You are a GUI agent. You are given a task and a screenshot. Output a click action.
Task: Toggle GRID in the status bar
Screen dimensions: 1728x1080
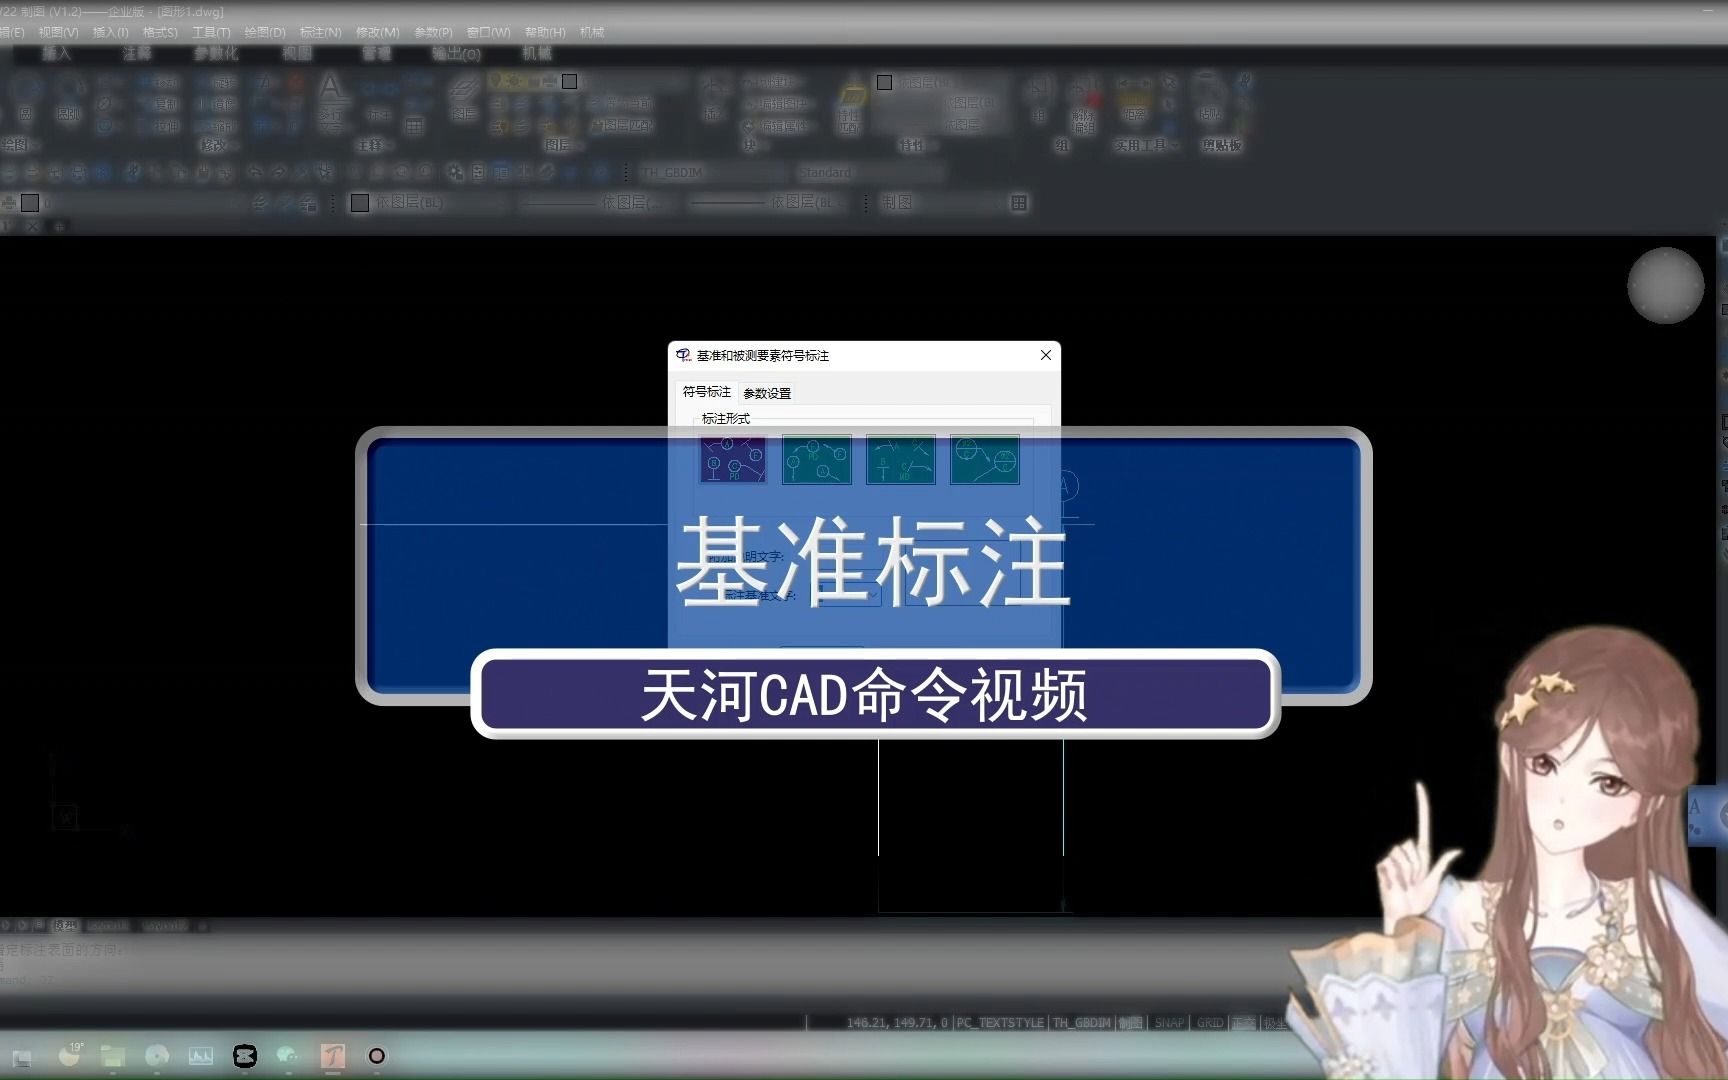(1210, 1023)
